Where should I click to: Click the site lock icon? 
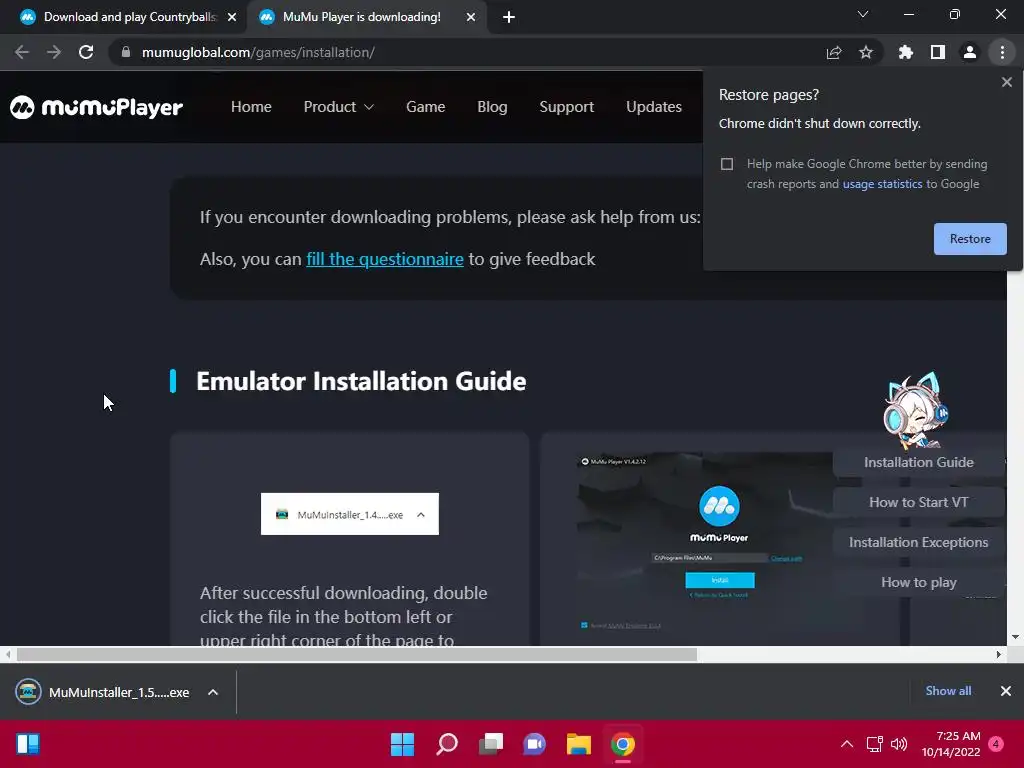pos(126,52)
